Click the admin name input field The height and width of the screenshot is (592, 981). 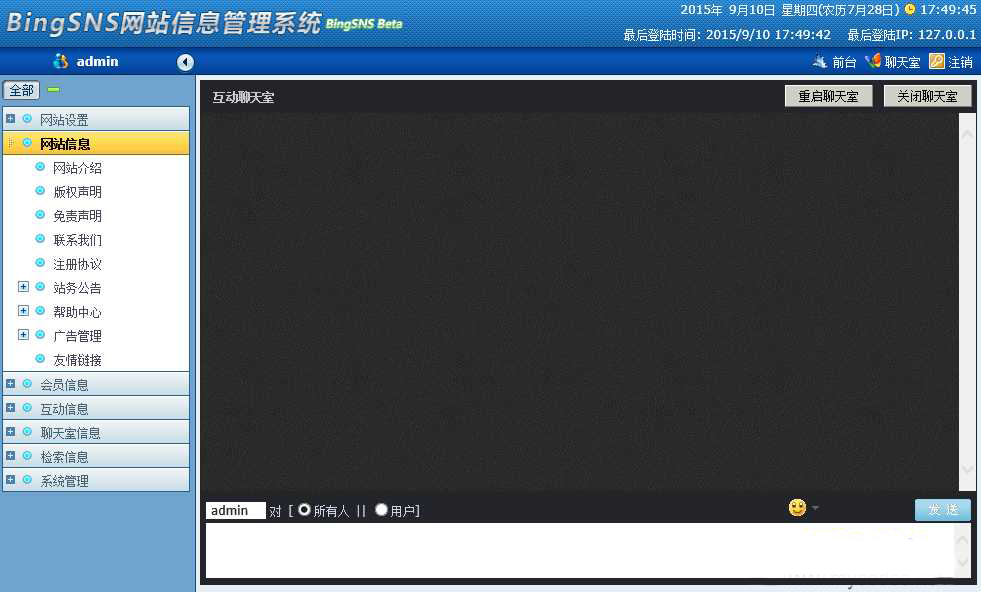click(234, 510)
